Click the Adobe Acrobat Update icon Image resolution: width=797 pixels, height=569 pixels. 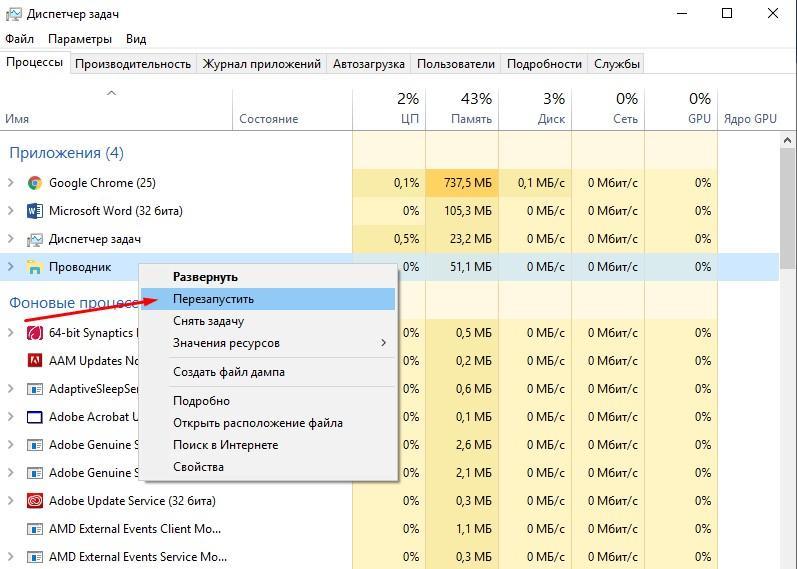35,417
